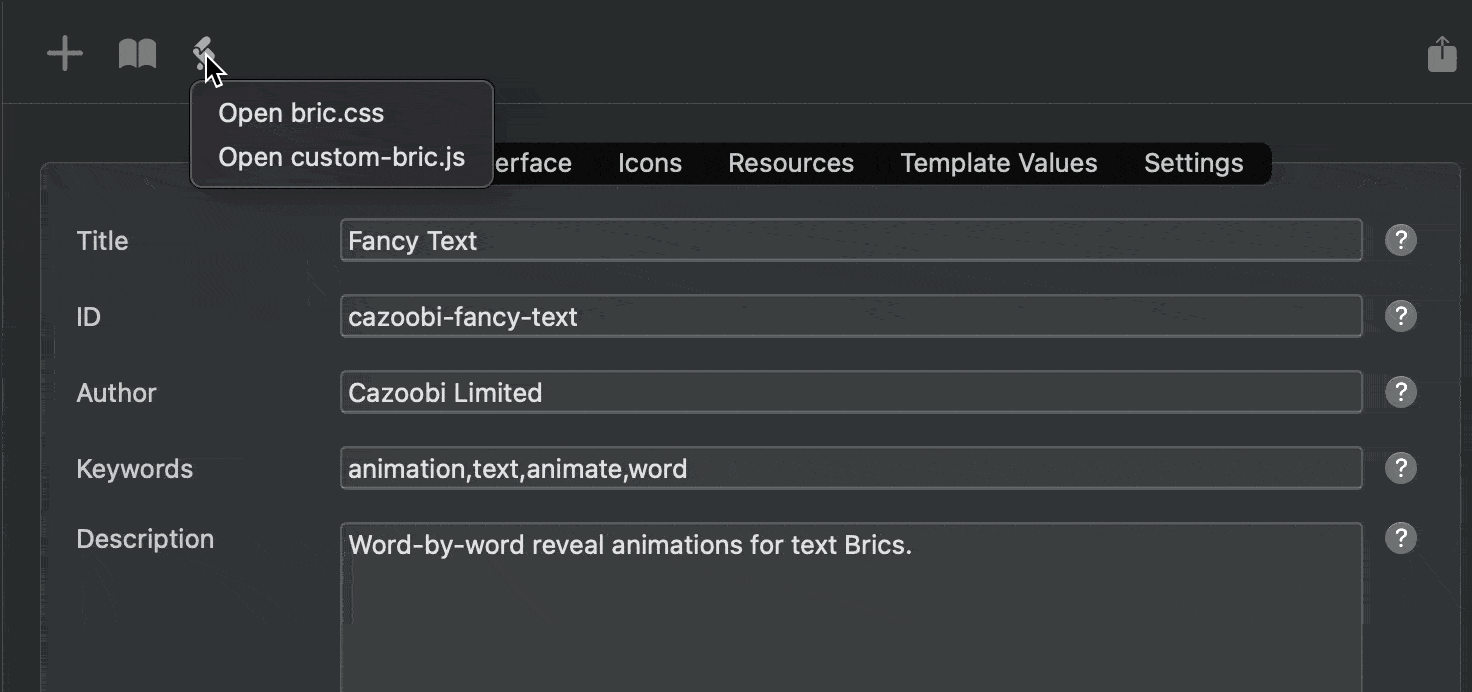Viewport: 1472px width, 692px height.
Task: Click the share export icon
Action: coord(1441,54)
